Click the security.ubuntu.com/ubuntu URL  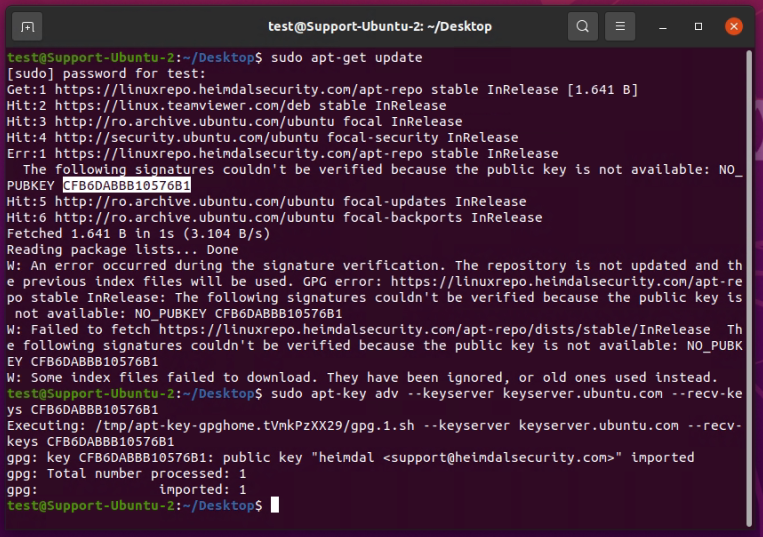[x=186, y=138]
